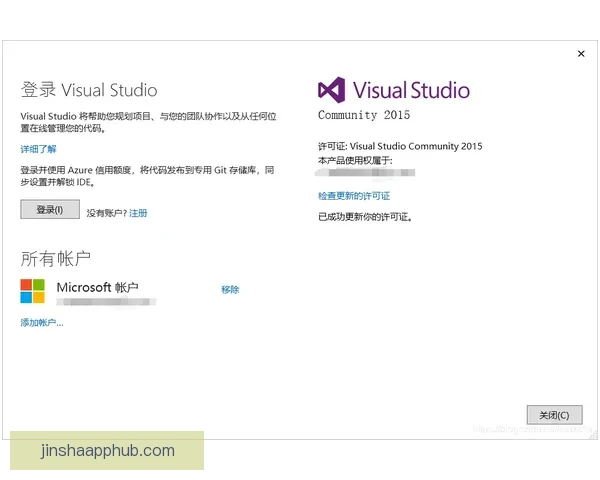Click the 本产品使用权属于 label
Viewport: 600px width, 480px height.
(x=355, y=159)
